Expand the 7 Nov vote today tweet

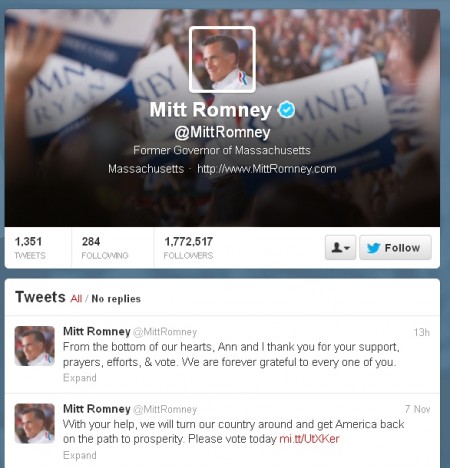80,455
